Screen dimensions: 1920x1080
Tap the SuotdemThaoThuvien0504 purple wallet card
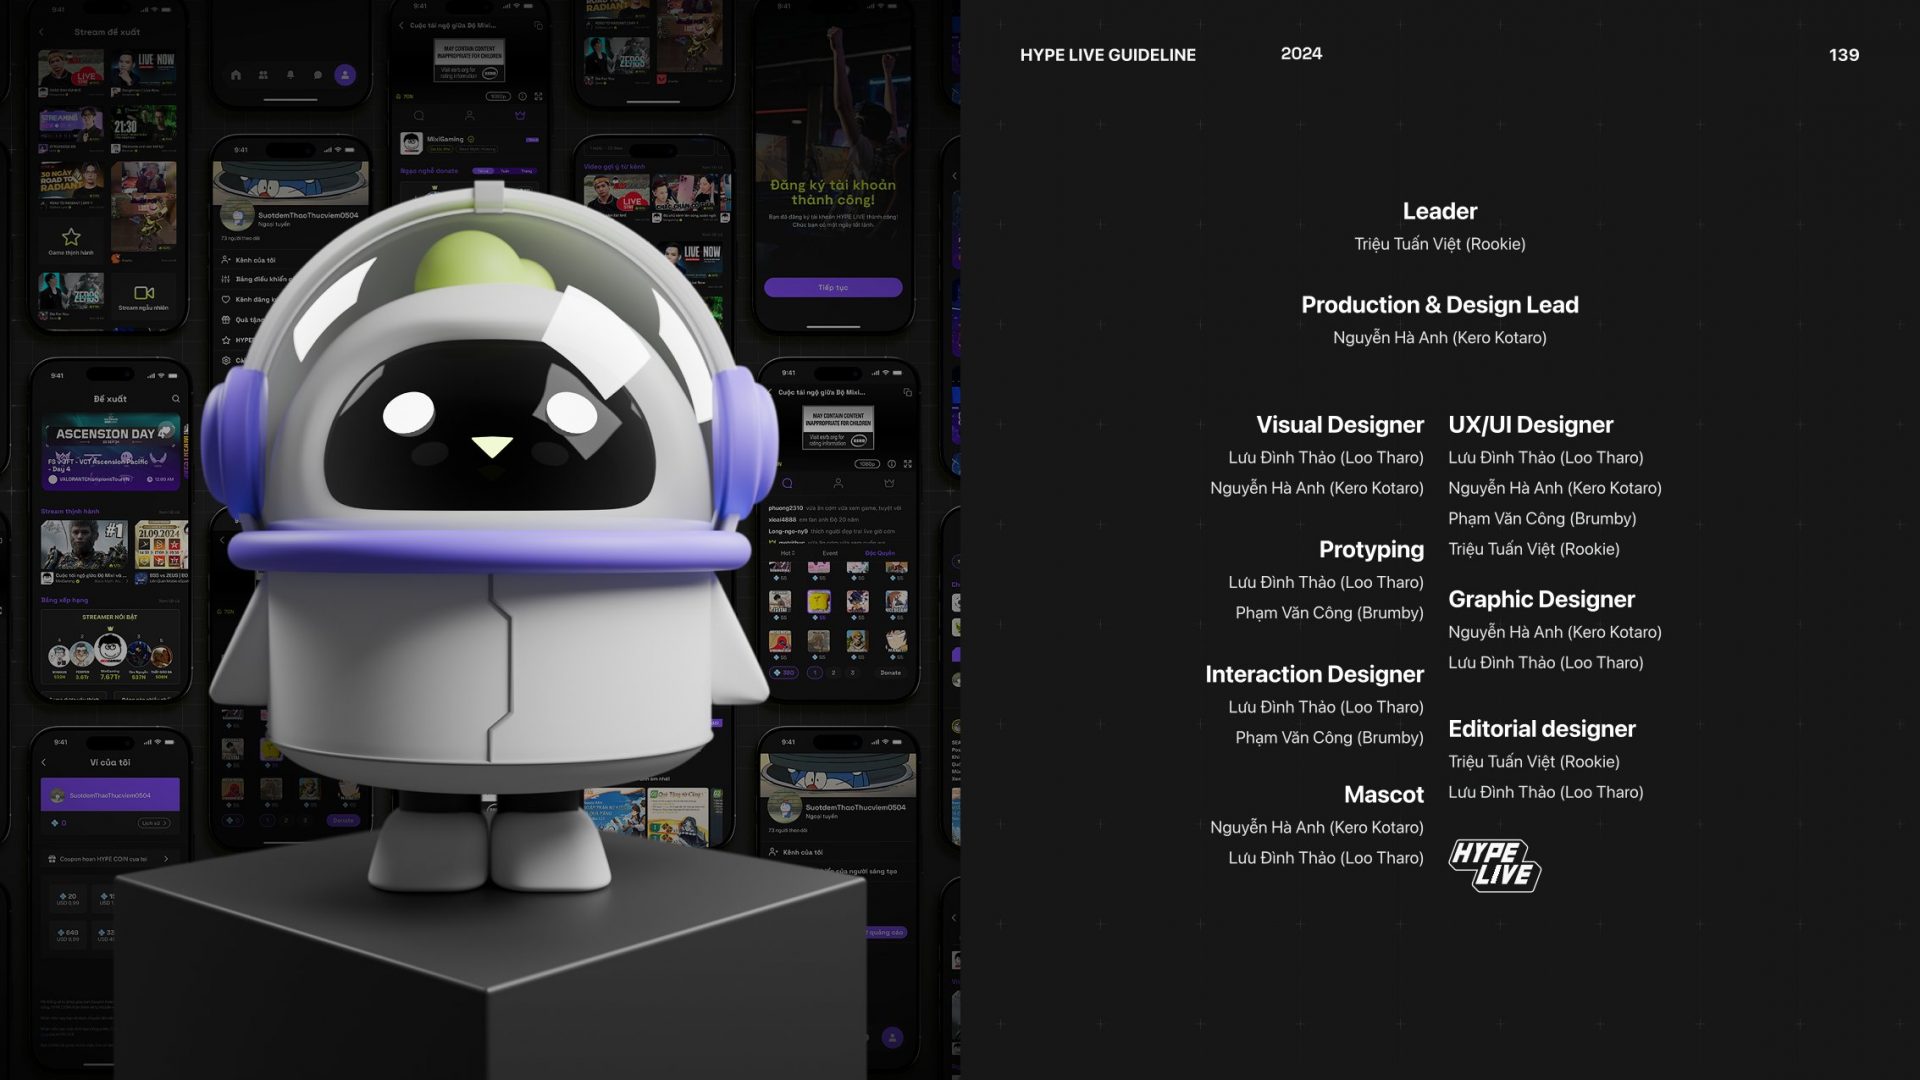pyautogui.click(x=110, y=795)
